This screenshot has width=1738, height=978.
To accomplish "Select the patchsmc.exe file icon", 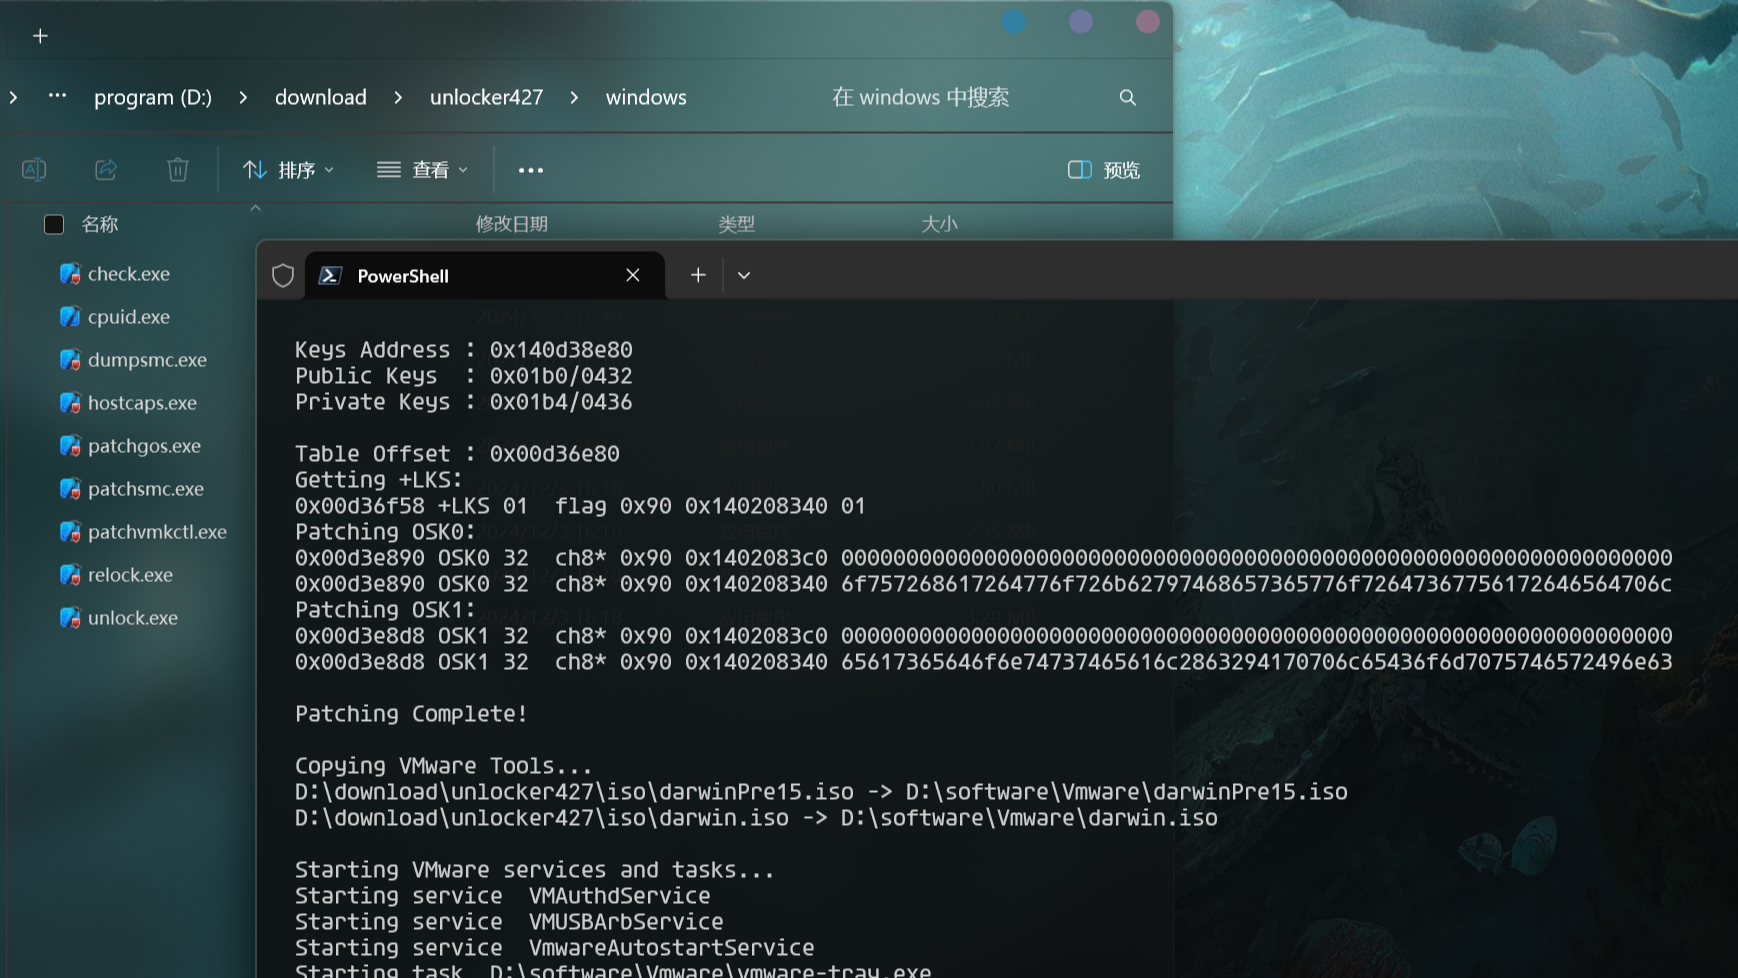I will pyautogui.click(x=70, y=489).
